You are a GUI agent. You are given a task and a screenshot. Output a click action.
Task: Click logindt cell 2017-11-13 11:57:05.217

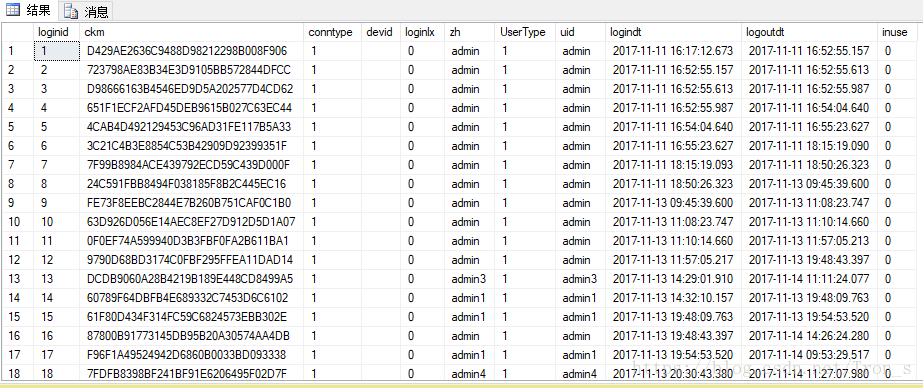673,260
